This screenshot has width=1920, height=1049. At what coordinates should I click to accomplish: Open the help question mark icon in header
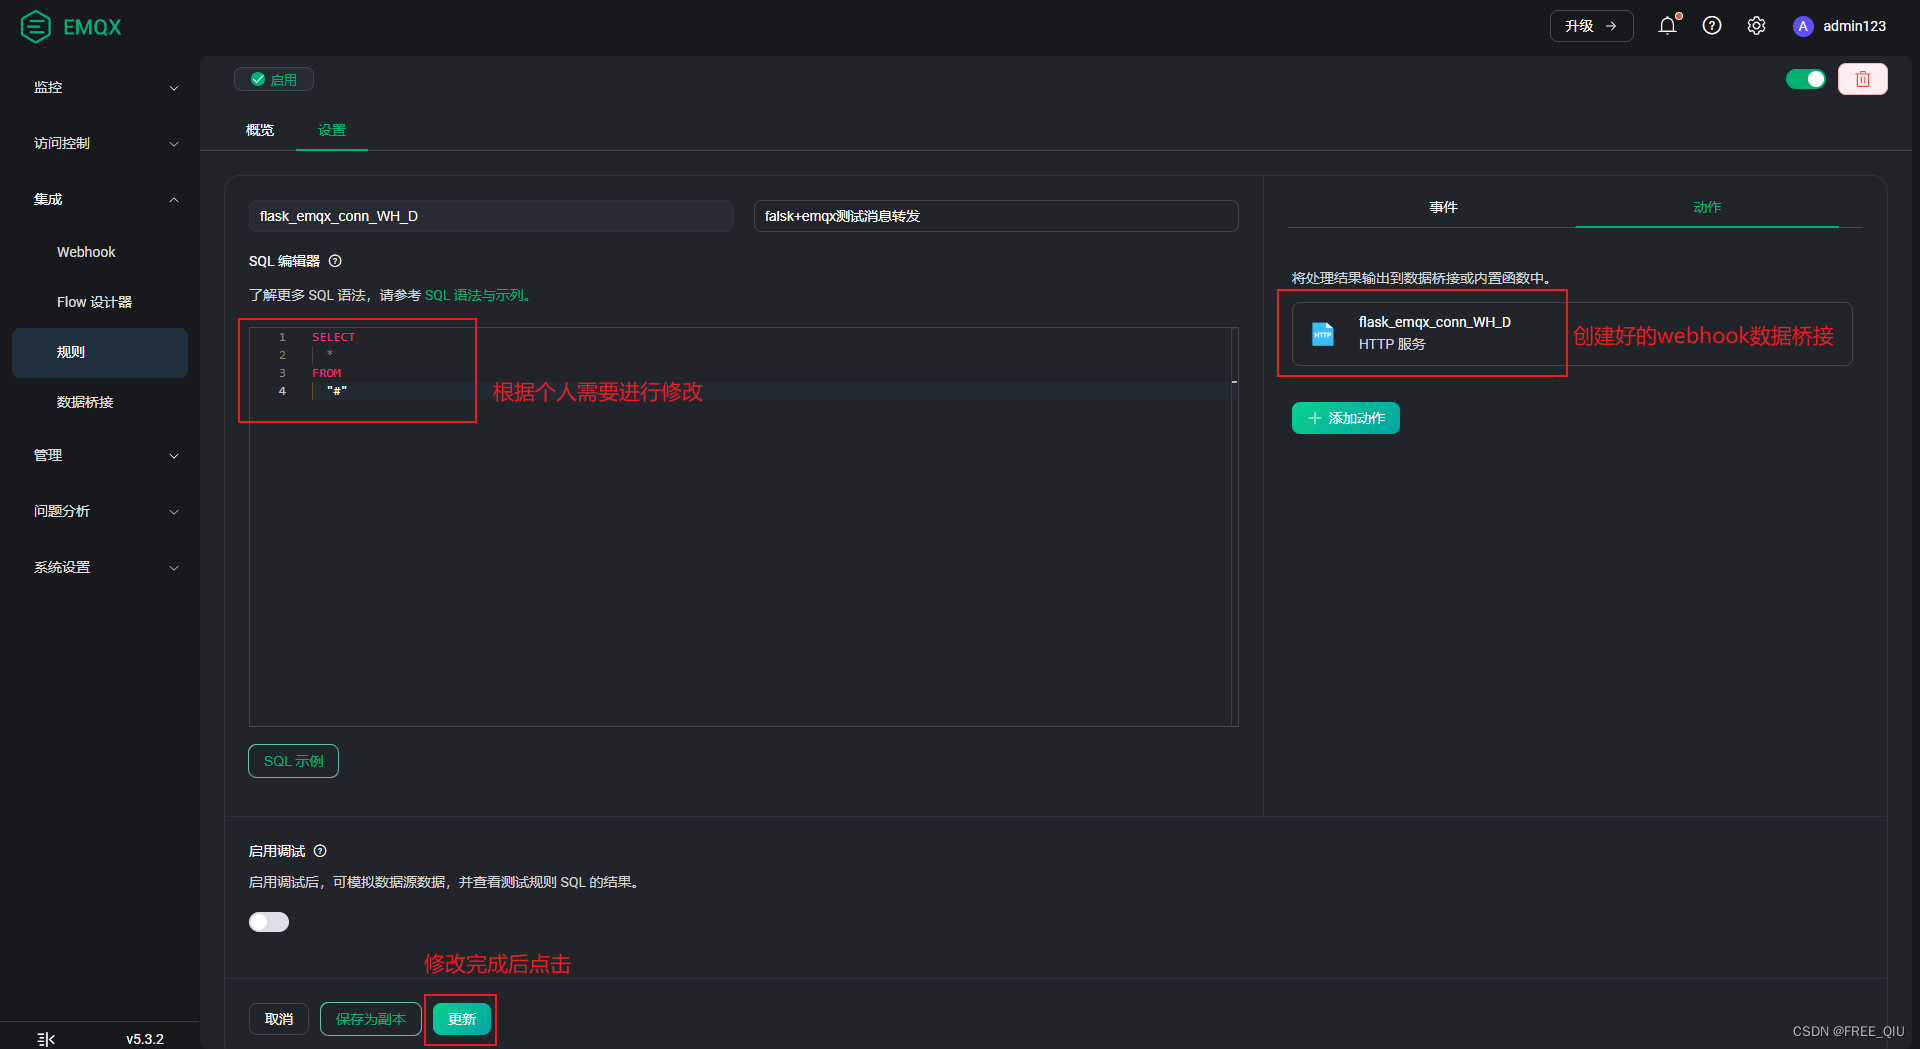pos(1712,26)
